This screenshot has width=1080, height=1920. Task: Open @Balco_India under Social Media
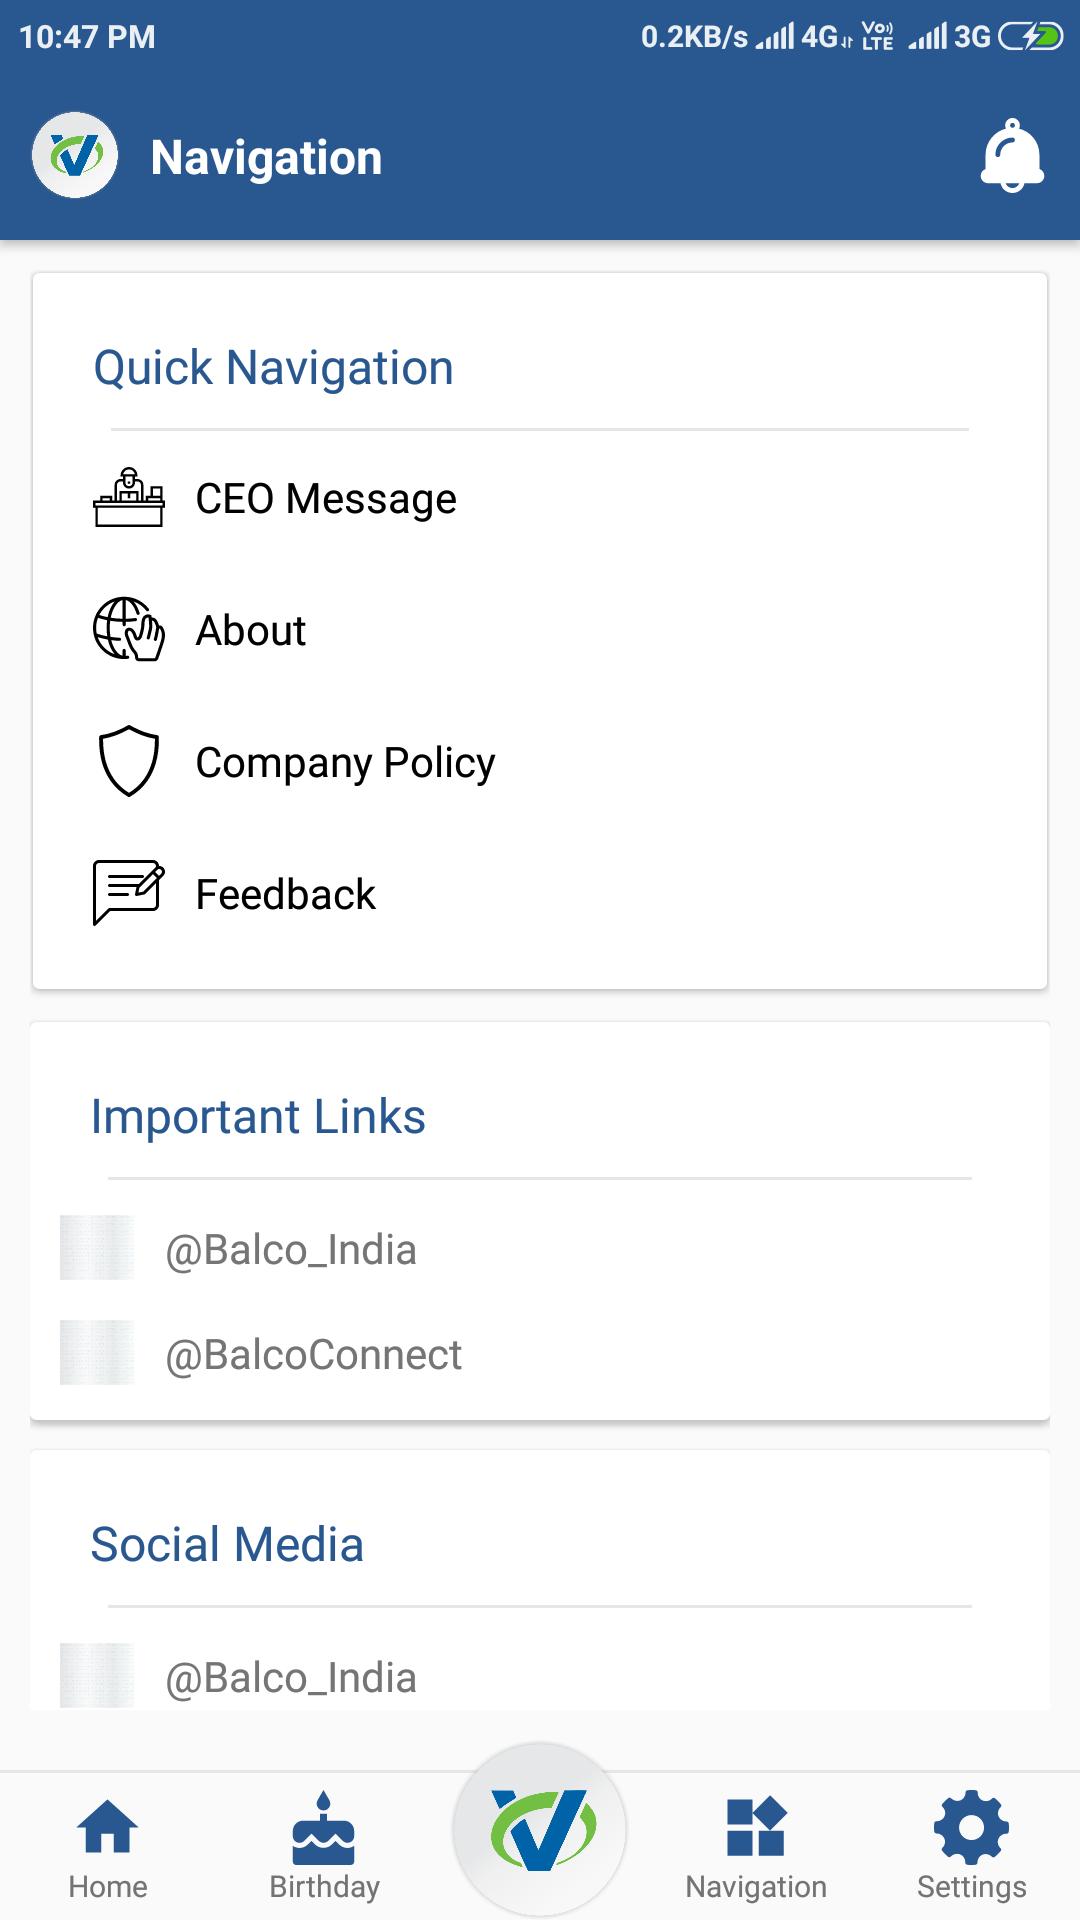540,1677
